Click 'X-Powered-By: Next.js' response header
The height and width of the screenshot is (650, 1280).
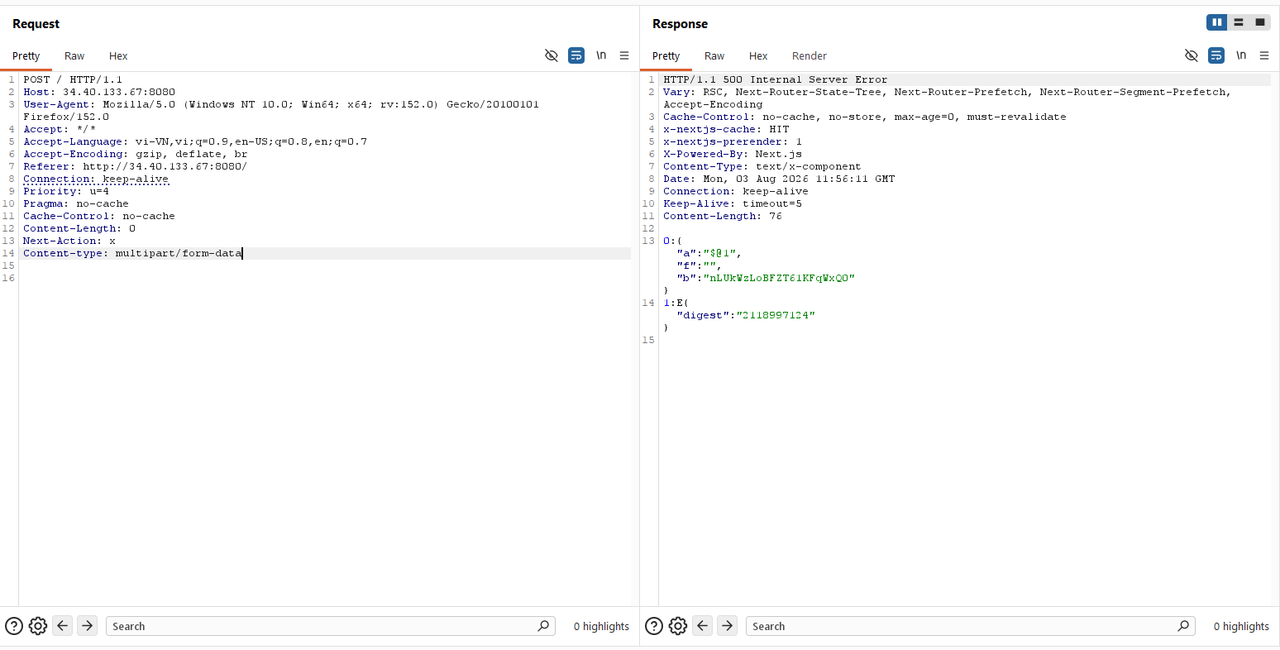[x=733, y=154]
